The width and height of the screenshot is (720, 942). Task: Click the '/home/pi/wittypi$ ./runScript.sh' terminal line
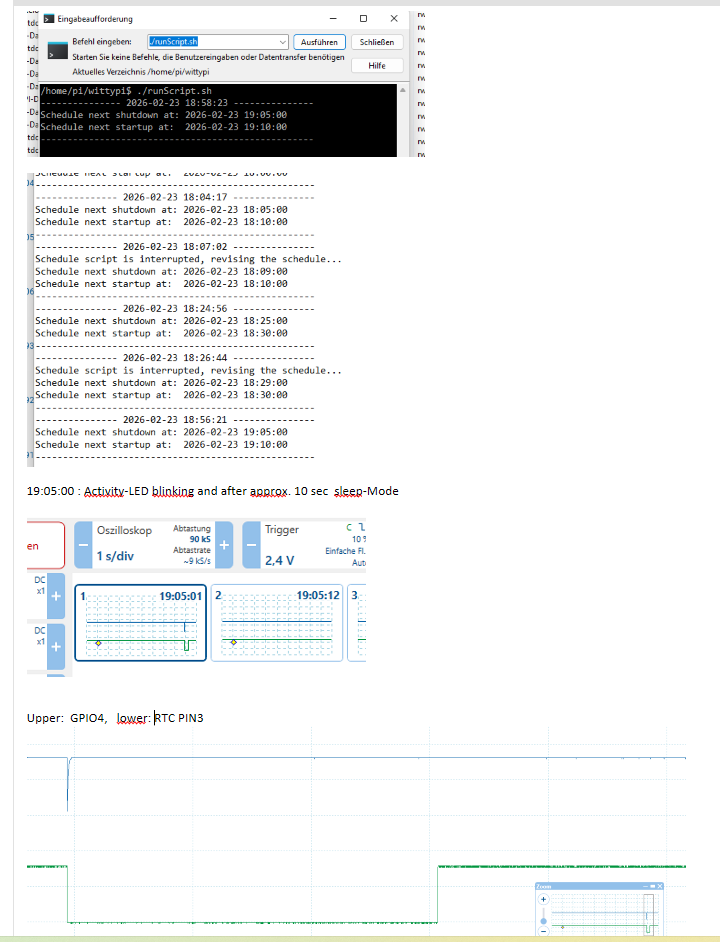[126, 91]
